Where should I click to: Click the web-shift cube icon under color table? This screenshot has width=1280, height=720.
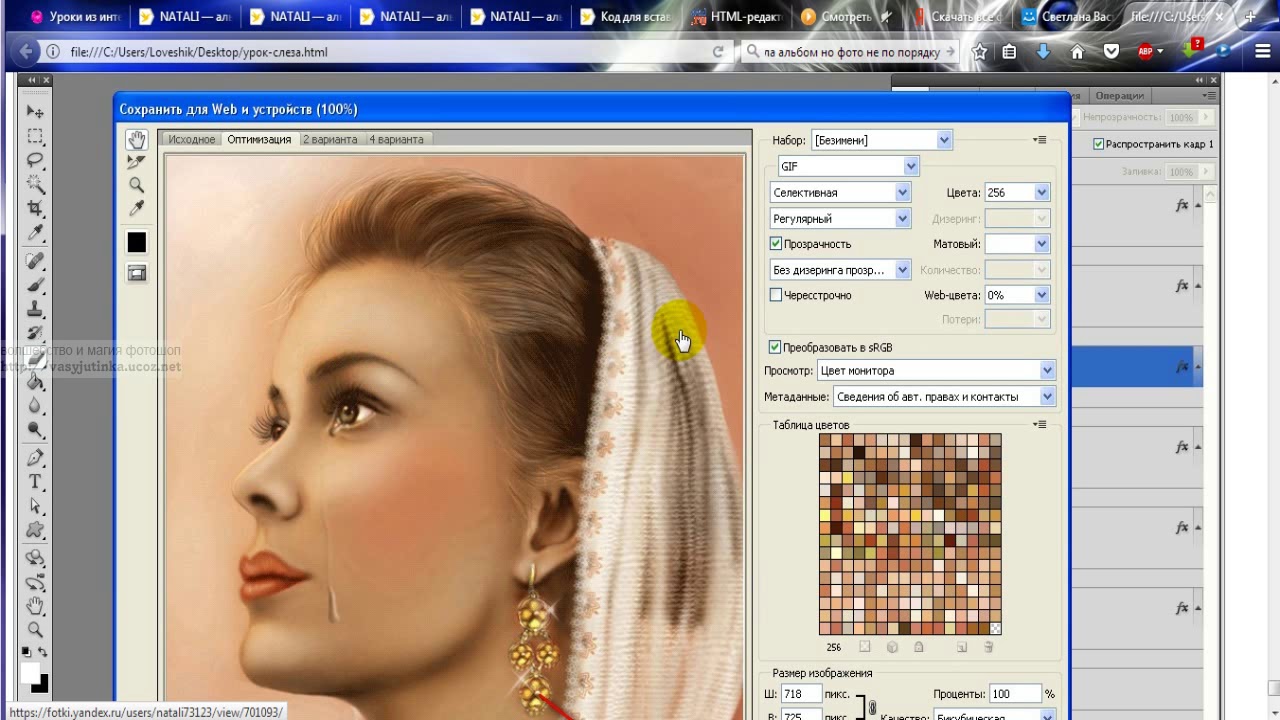coord(892,647)
